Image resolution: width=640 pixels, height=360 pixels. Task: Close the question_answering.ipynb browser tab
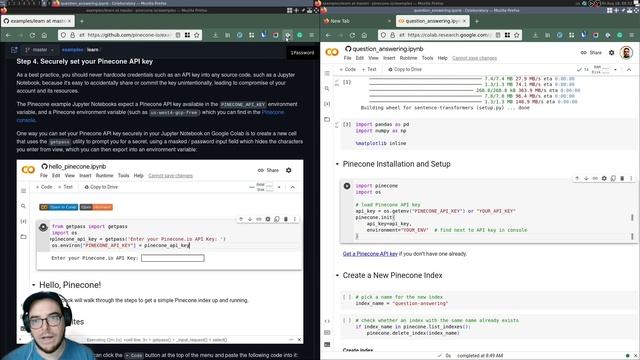click(464, 21)
